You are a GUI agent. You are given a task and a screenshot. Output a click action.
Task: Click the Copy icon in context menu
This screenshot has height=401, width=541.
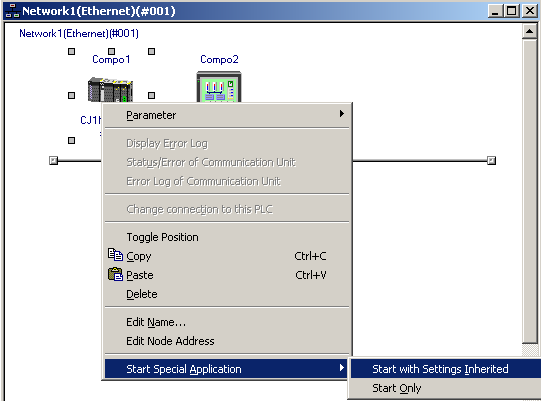pyautogui.click(x=115, y=255)
